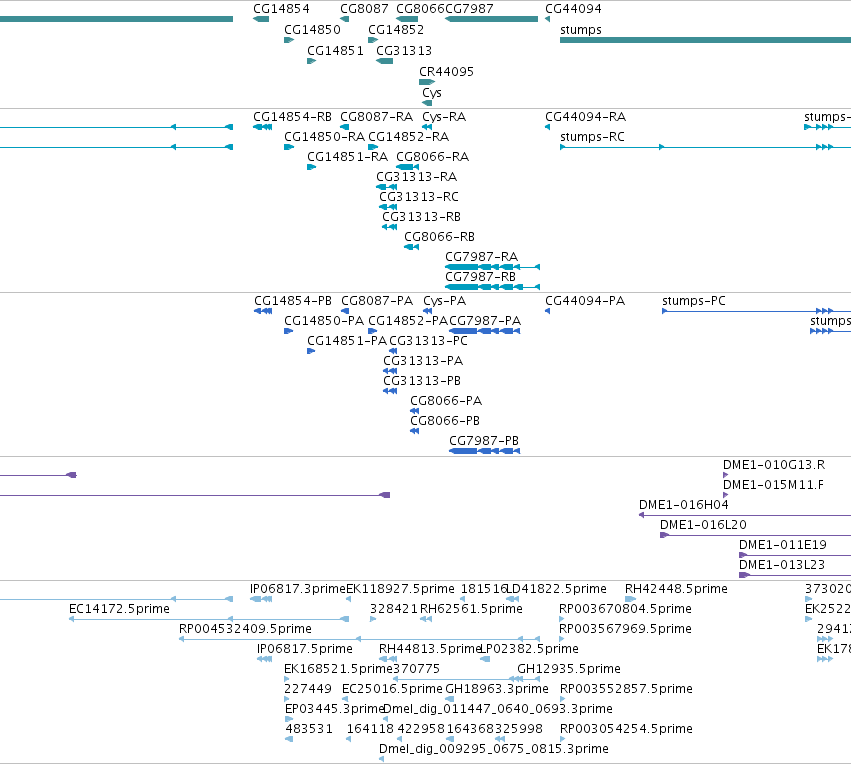
Task: Click the CG7987-PB protein label
Action: [x=484, y=441]
